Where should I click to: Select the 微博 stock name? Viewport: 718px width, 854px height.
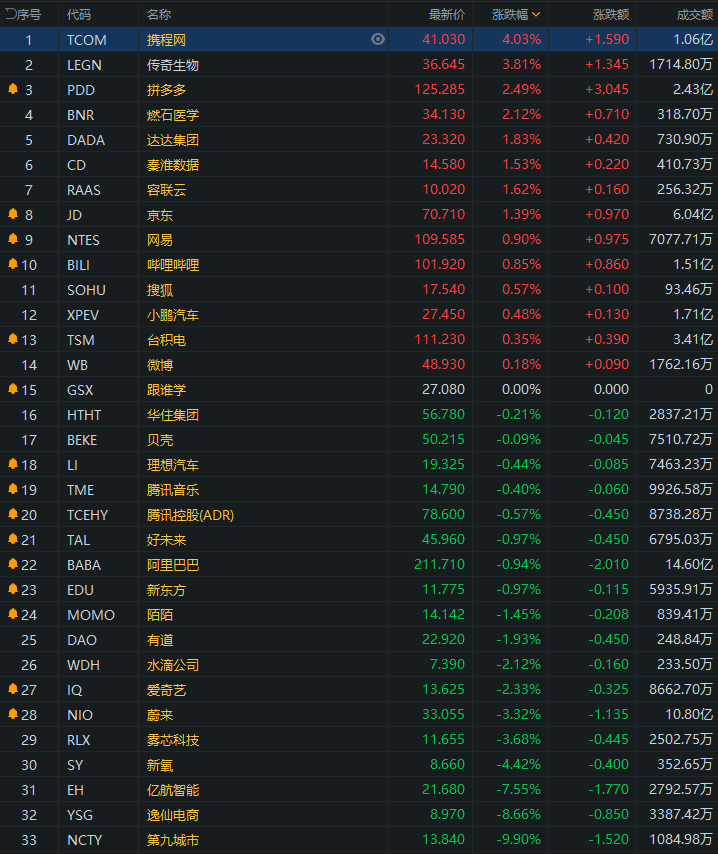click(160, 365)
